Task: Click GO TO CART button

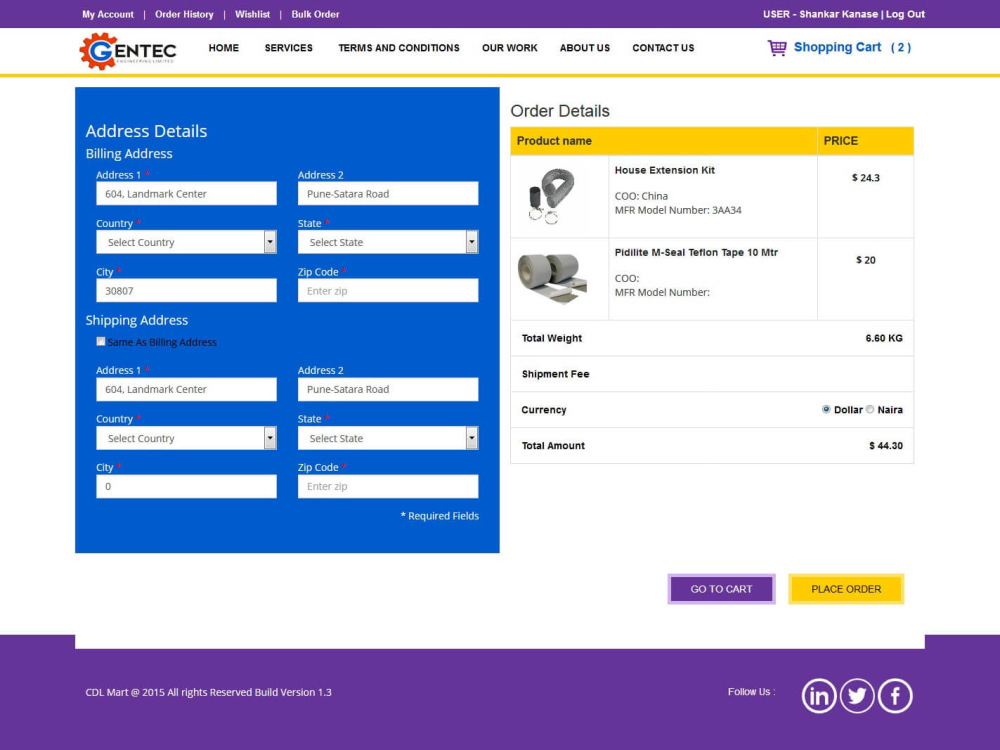Action: coord(721,589)
